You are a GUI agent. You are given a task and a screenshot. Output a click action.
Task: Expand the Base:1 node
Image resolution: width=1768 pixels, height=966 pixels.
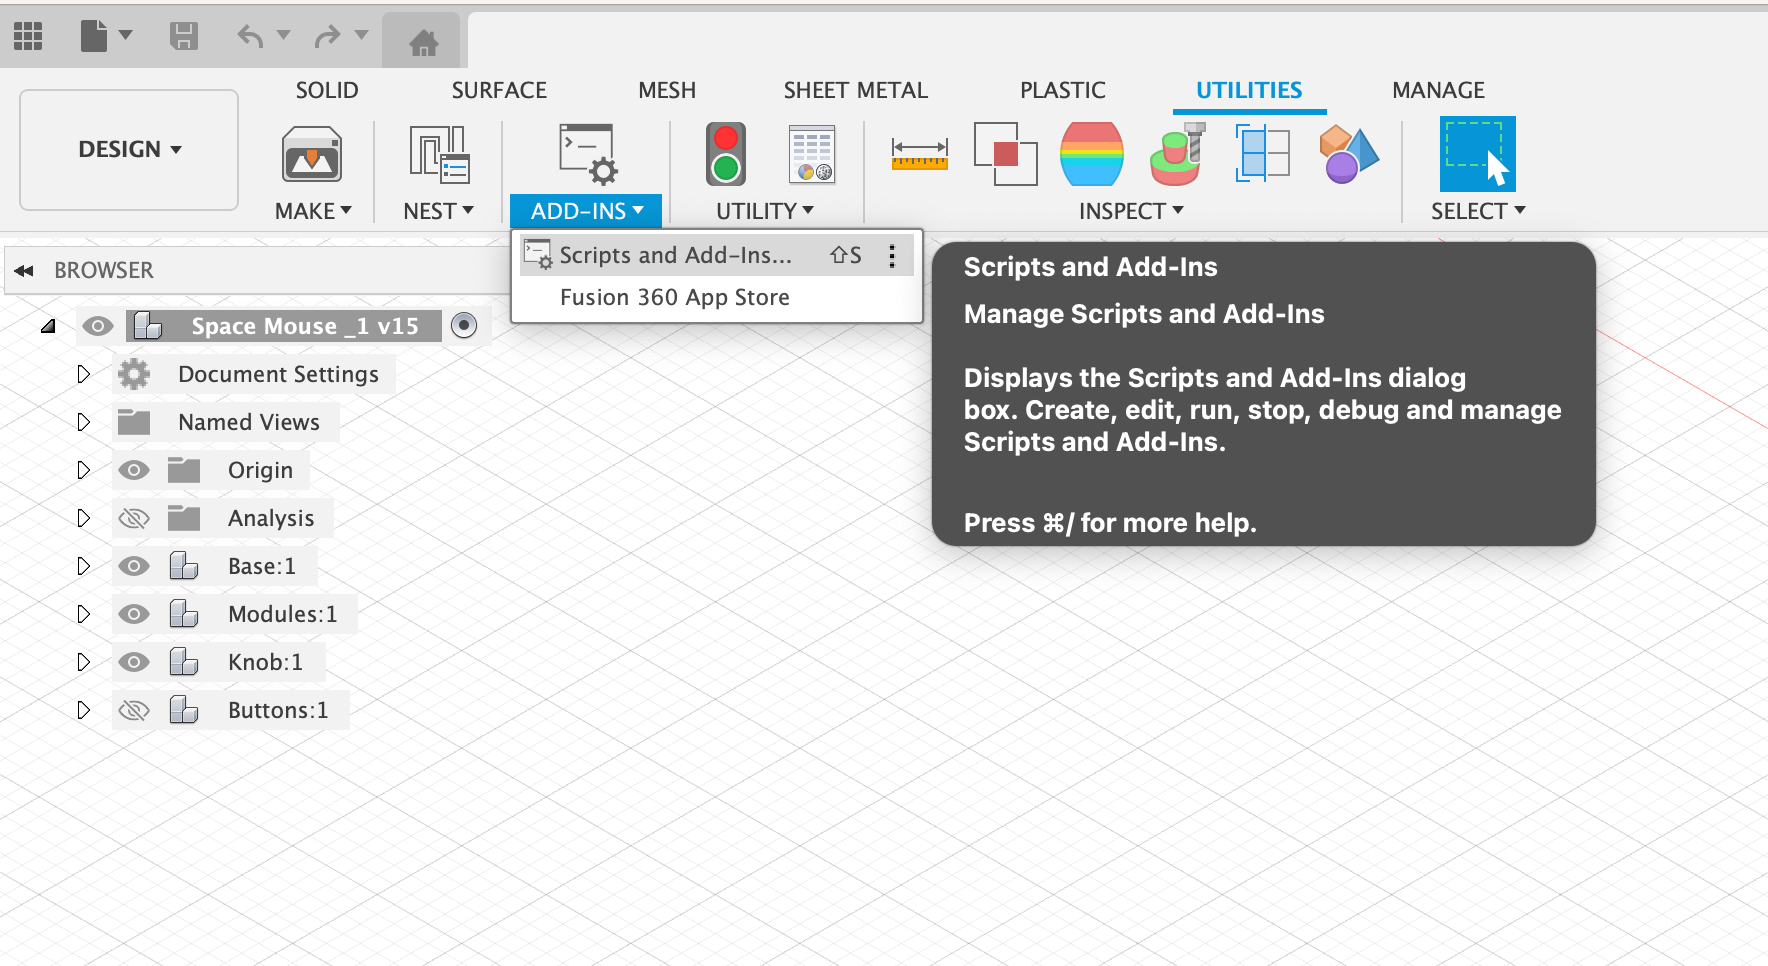click(84, 566)
